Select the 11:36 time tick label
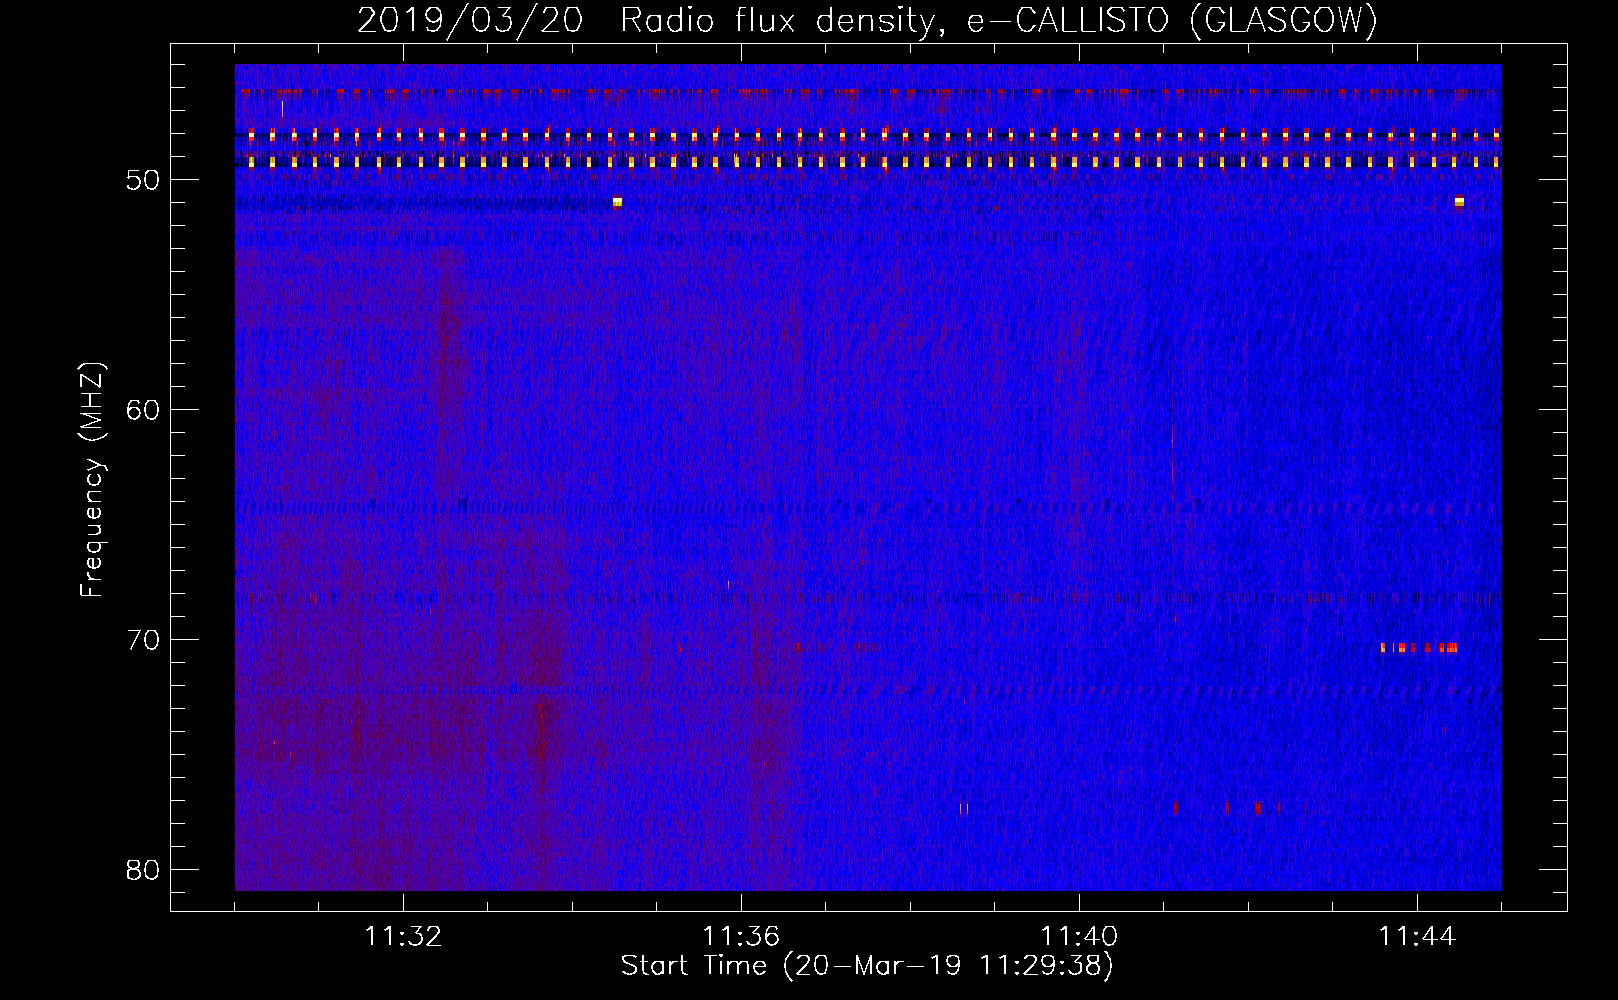Viewport: 1618px width, 1000px height. coord(741,936)
